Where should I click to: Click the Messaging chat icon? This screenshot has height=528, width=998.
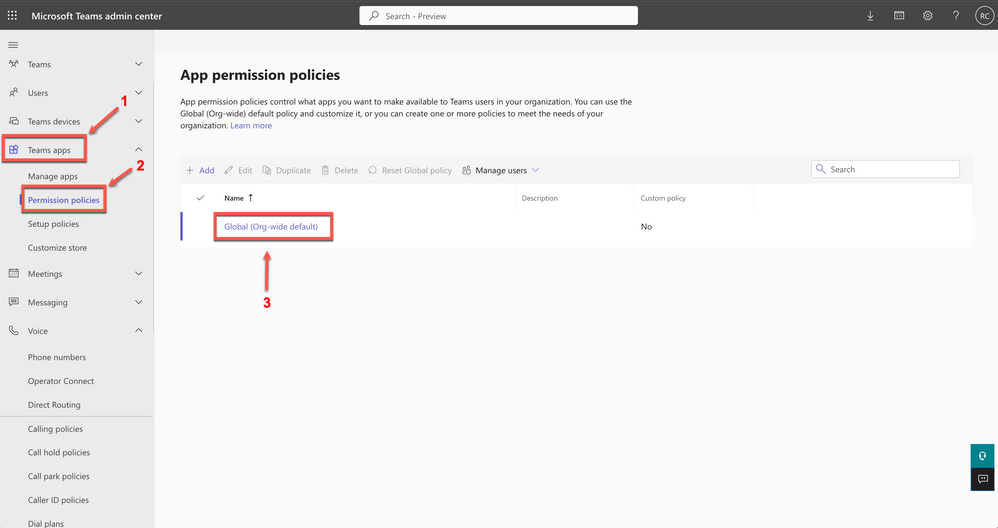point(13,302)
